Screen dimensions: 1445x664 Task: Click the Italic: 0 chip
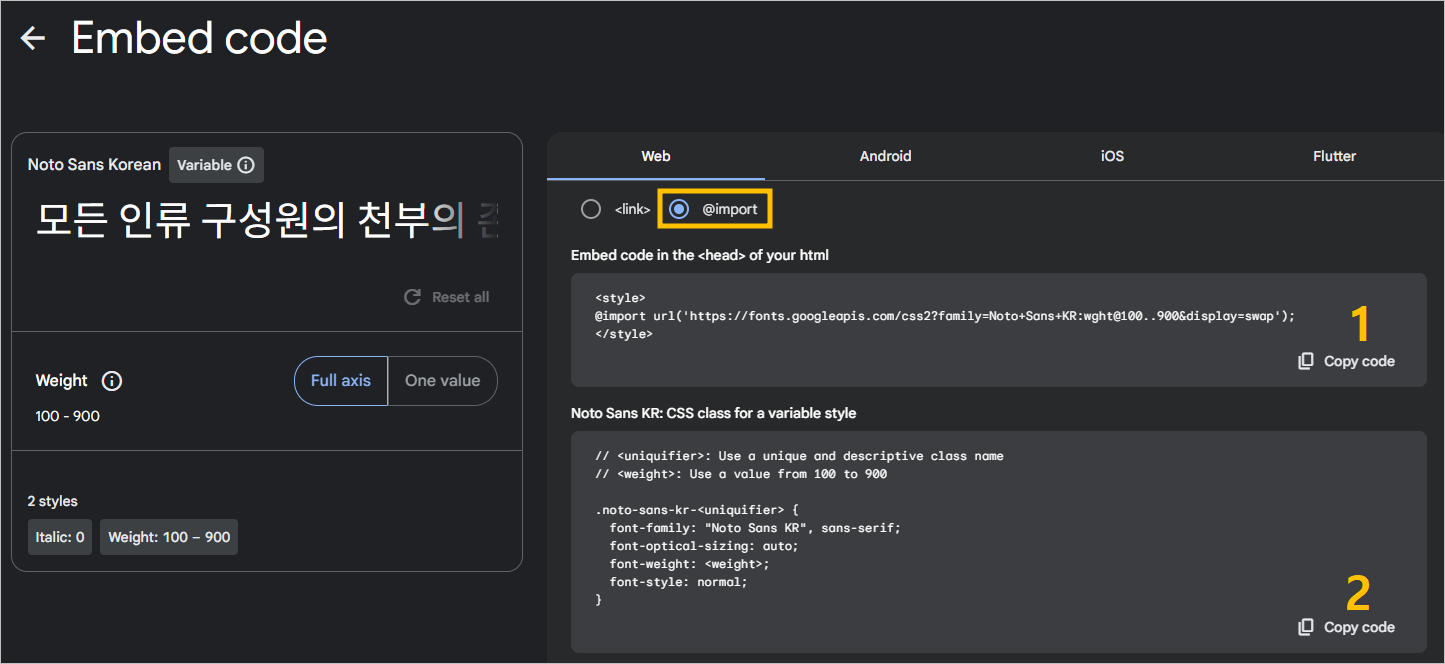(60, 537)
